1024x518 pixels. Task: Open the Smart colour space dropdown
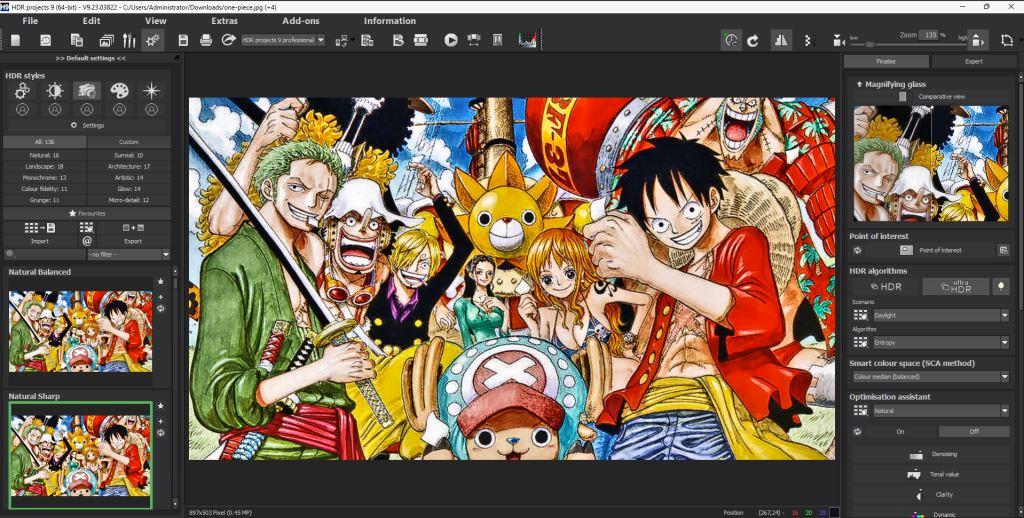pos(930,377)
